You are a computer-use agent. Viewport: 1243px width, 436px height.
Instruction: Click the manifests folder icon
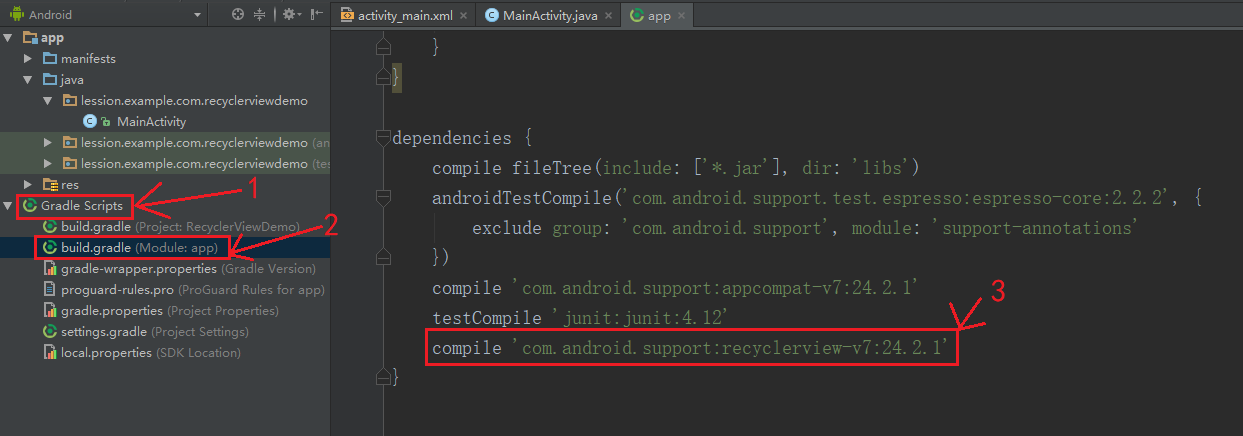[50, 58]
